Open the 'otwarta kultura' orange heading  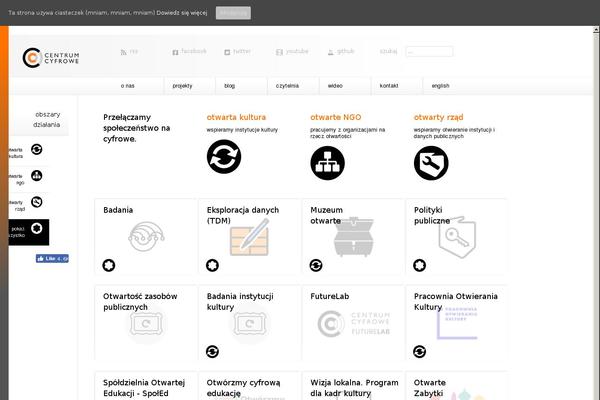[236, 117]
